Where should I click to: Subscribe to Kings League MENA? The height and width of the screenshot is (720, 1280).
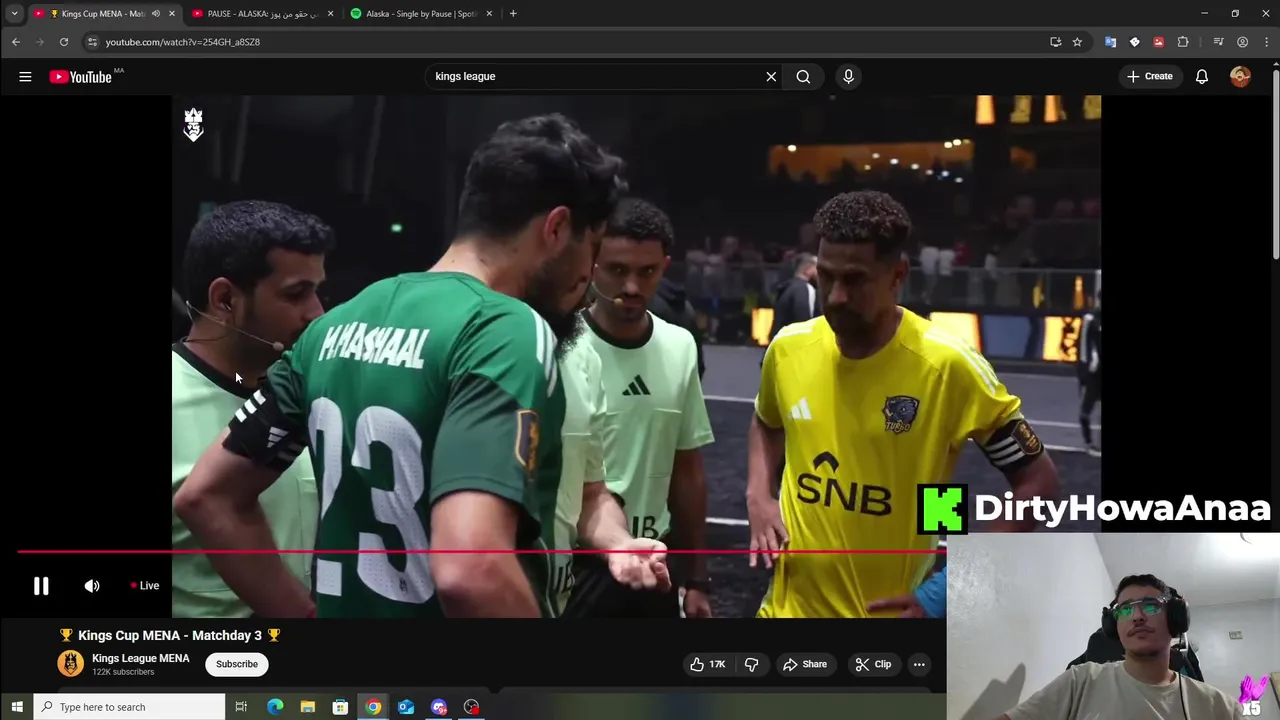(237, 664)
